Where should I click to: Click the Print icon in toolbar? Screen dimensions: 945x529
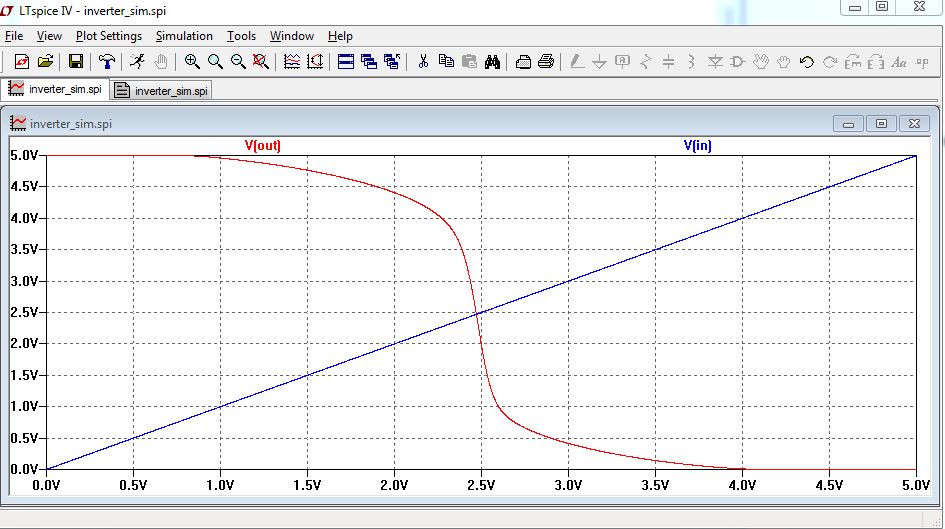pyautogui.click(x=546, y=62)
